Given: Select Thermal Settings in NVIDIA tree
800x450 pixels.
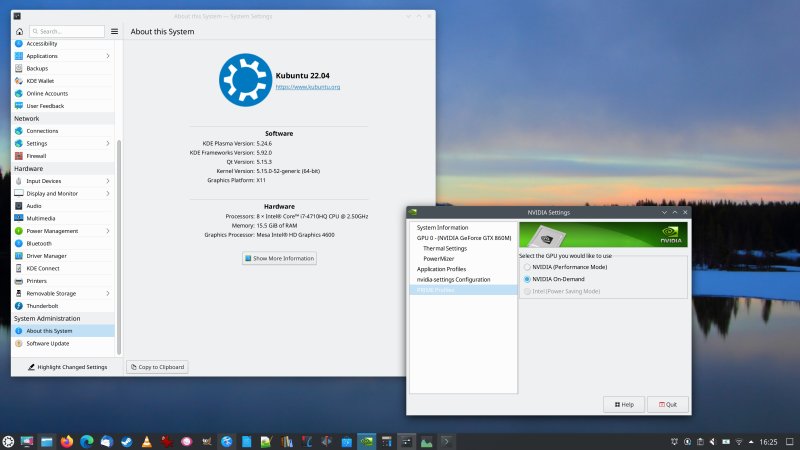Looking at the screenshot, I should (445, 248).
